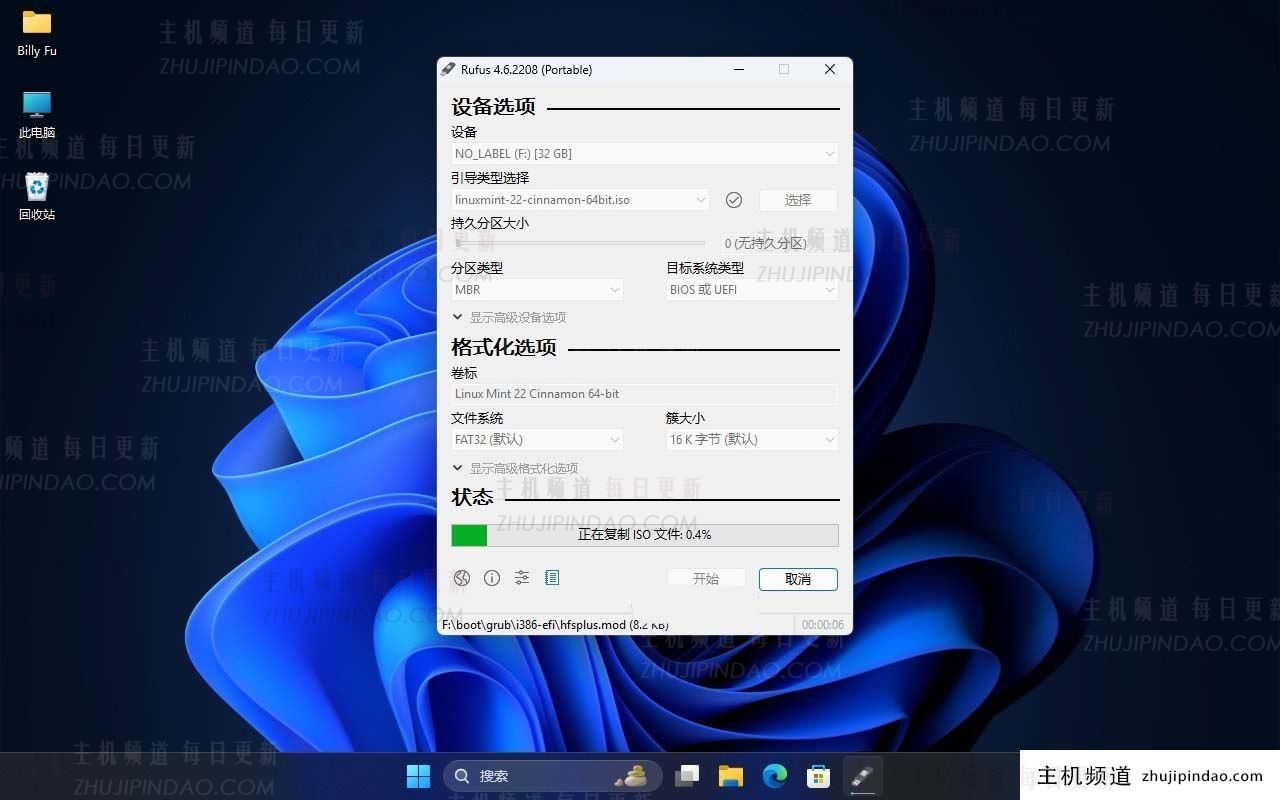Expand 显示高级格式化选项

coord(515,468)
